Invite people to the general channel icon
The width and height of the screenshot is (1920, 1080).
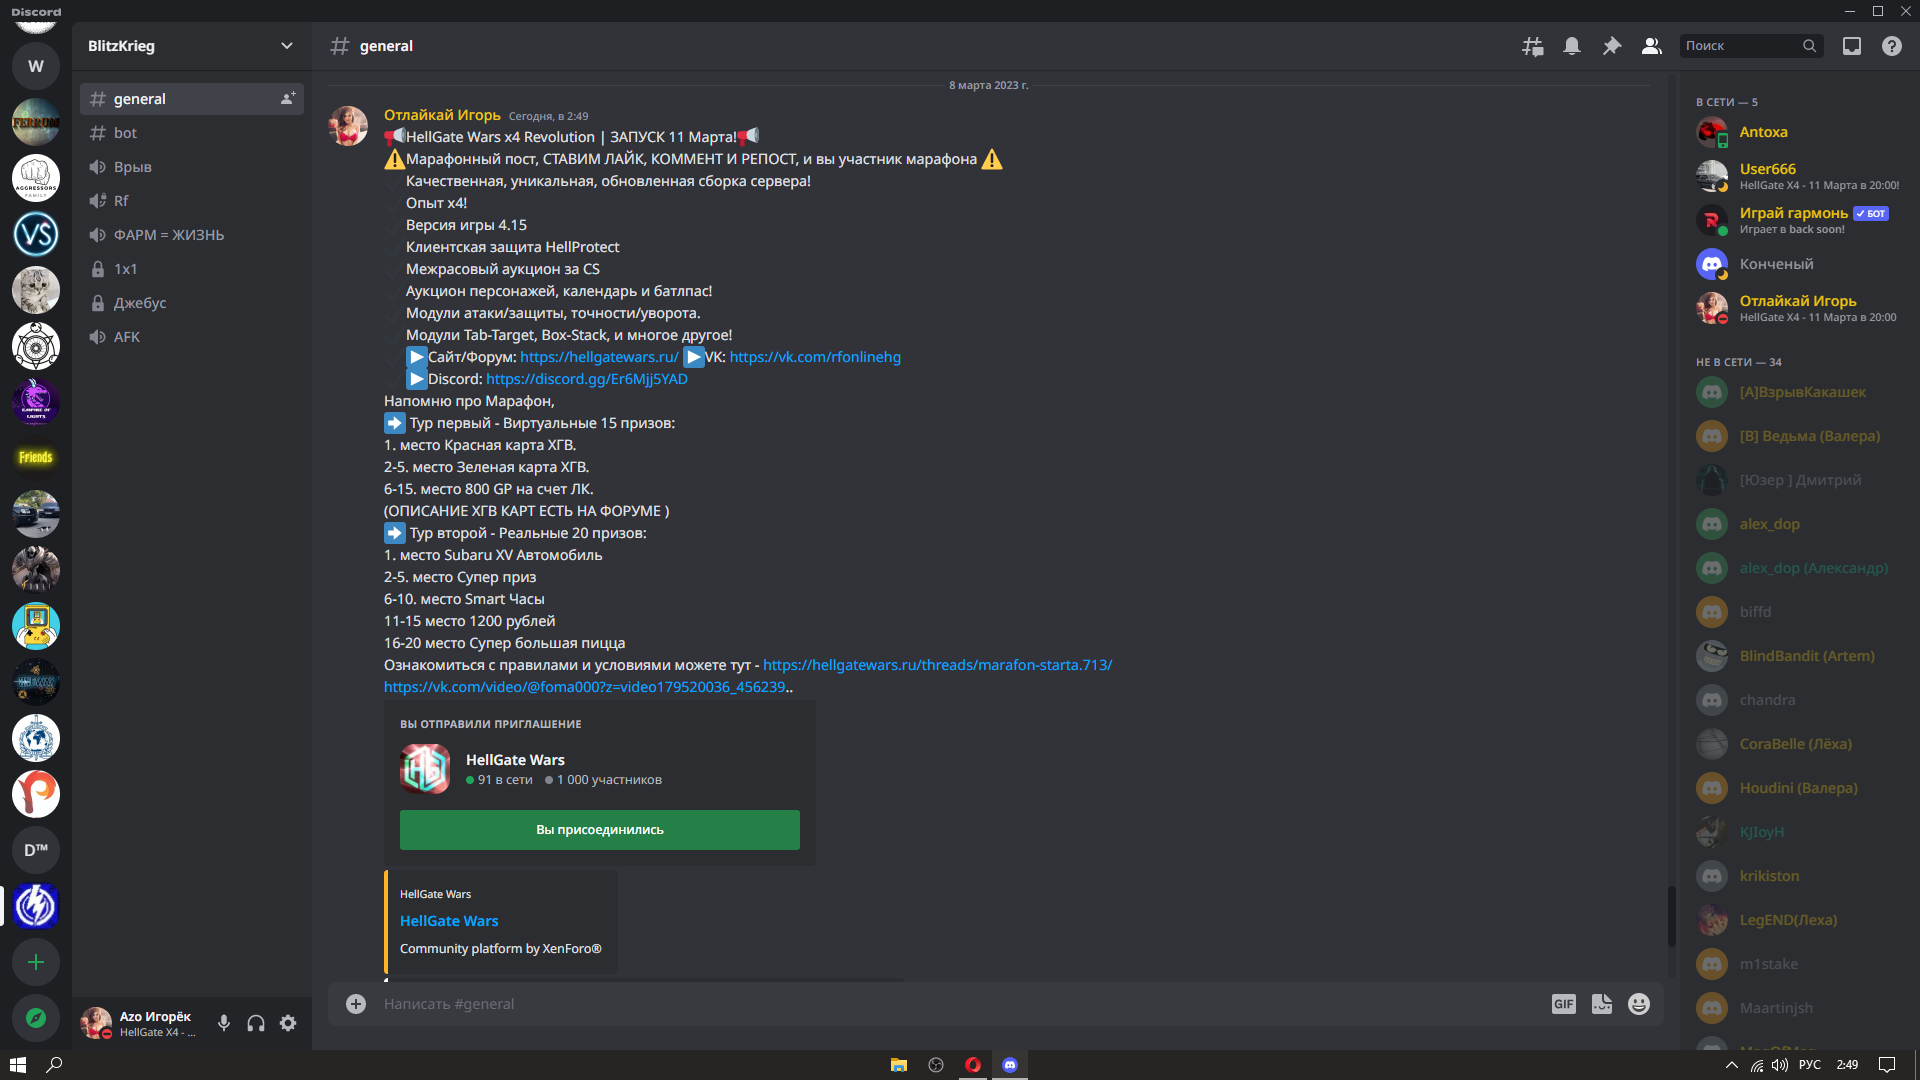coord(287,99)
